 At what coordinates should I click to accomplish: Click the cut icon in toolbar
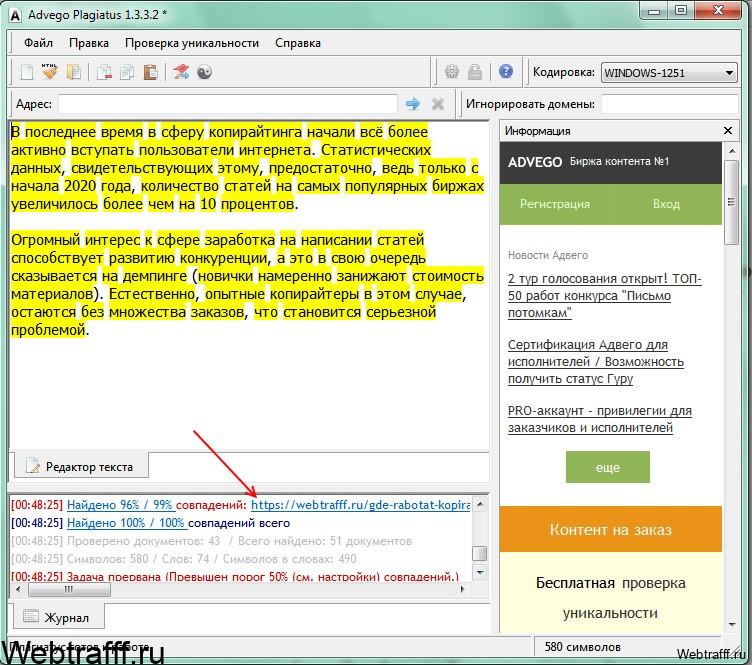104,72
